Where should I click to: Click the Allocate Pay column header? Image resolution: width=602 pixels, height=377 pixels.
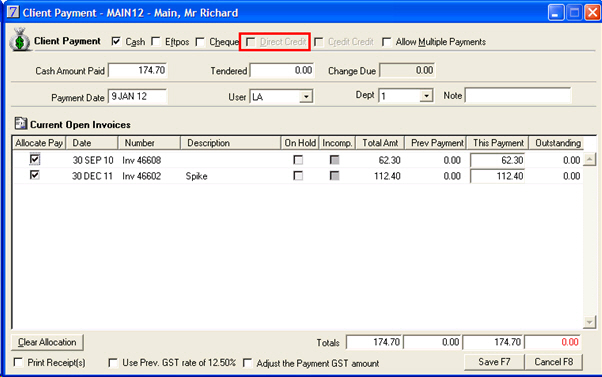39,143
